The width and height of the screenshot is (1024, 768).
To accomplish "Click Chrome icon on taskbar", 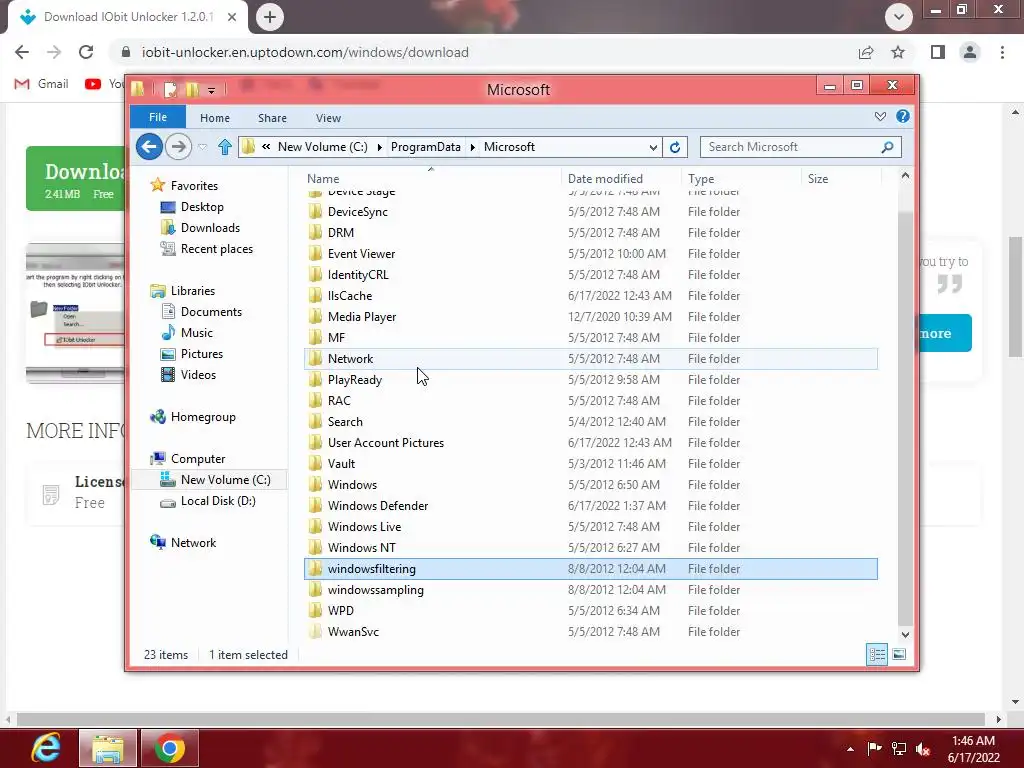I will click(170, 748).
